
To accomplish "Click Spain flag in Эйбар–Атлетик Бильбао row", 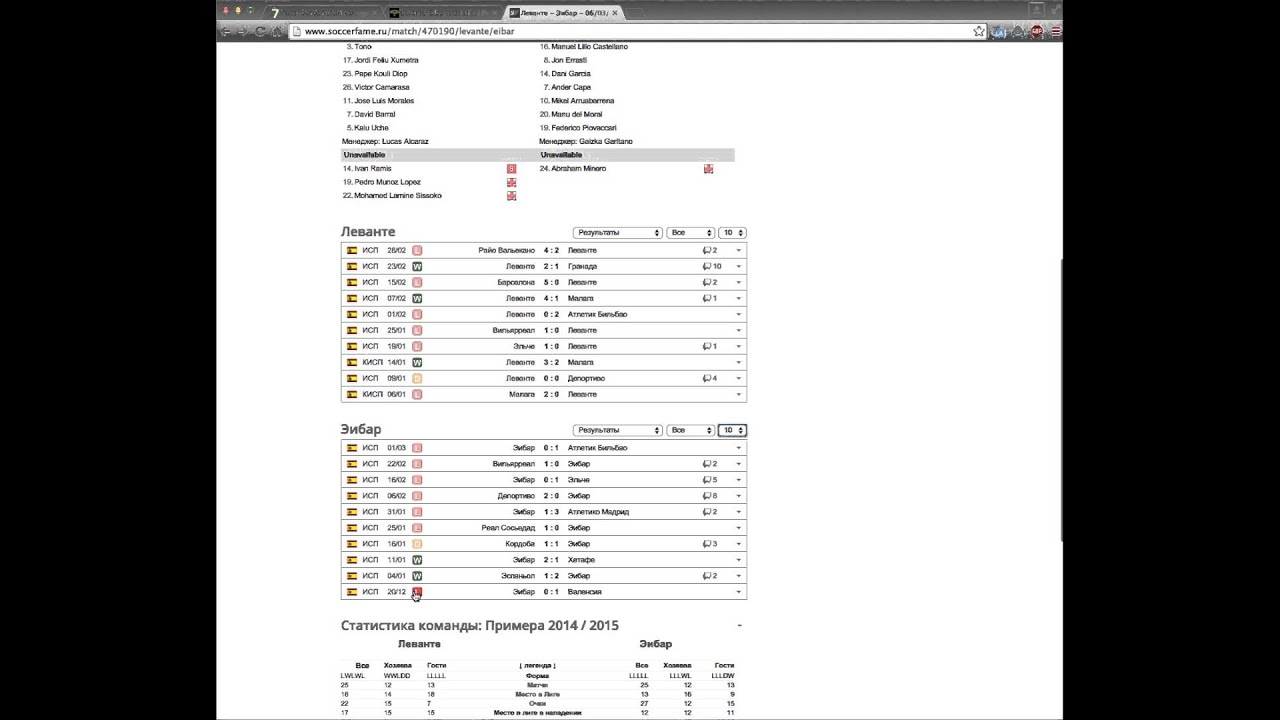I will point(352,448).
